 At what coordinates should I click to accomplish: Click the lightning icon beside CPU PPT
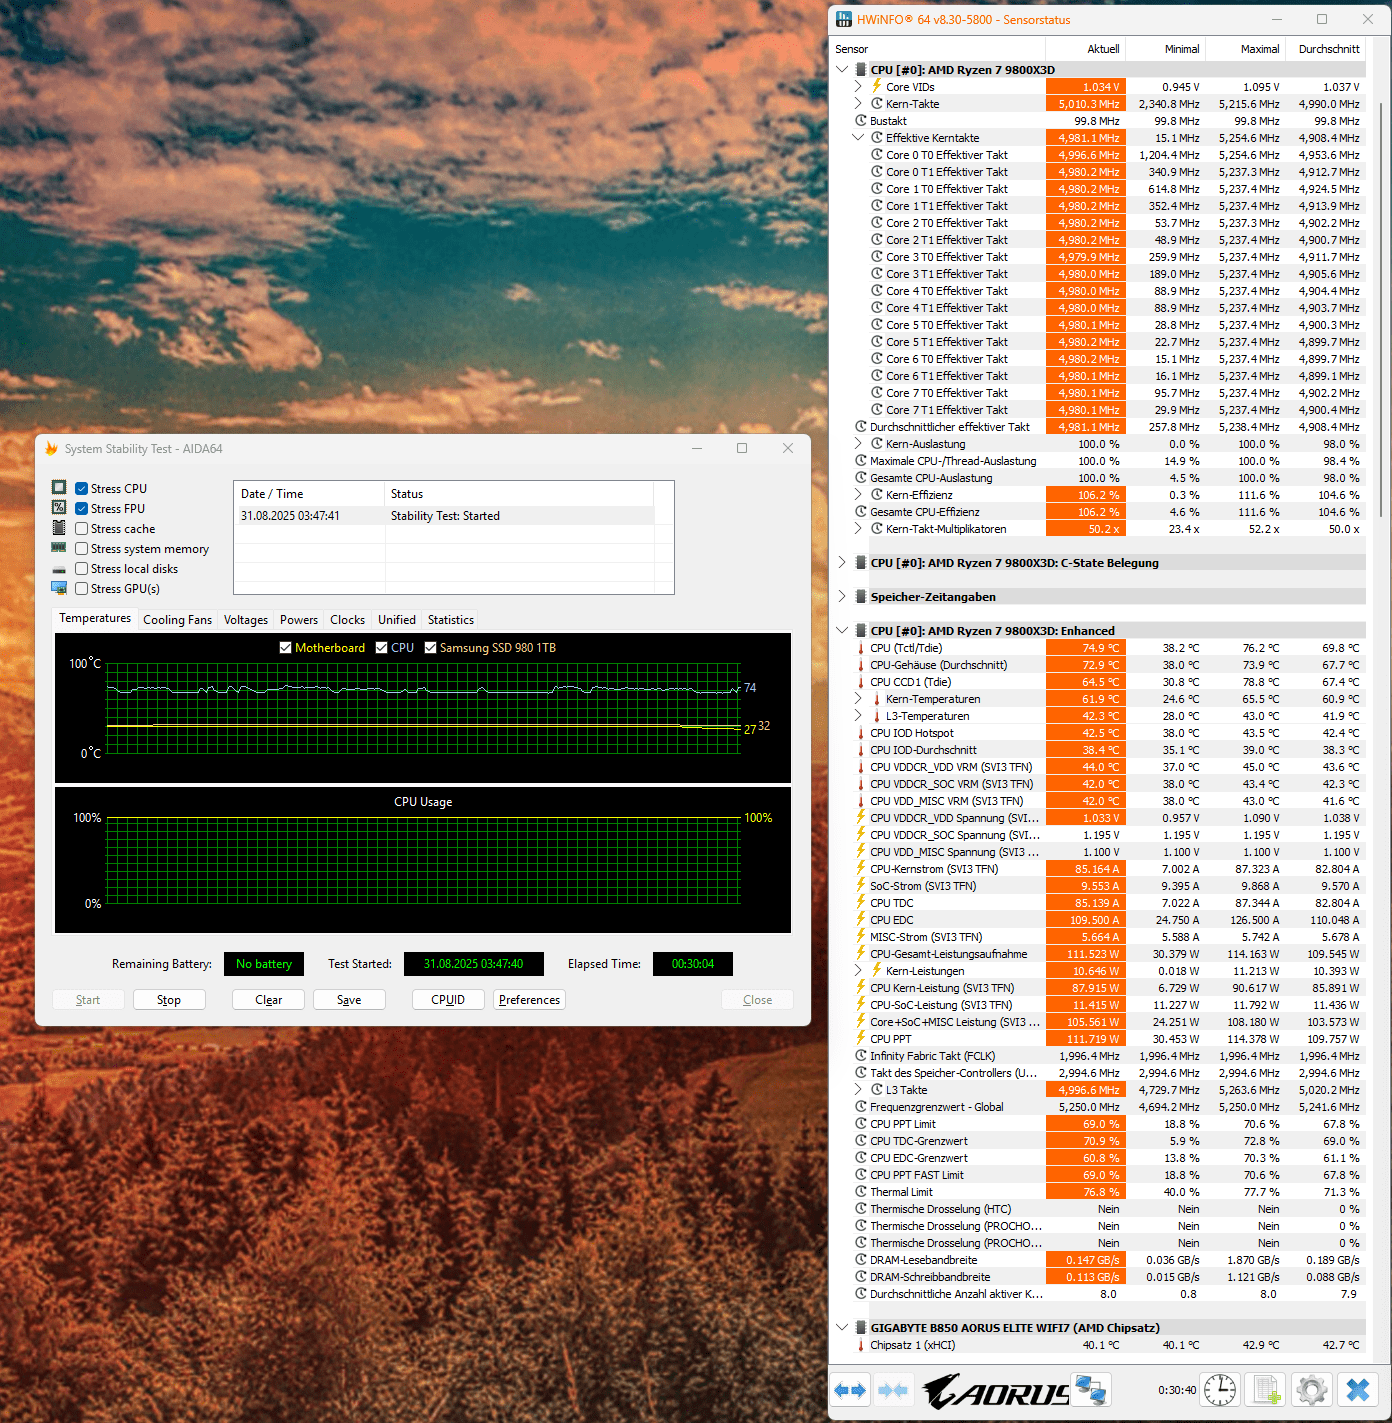[x=861, y=1038]
